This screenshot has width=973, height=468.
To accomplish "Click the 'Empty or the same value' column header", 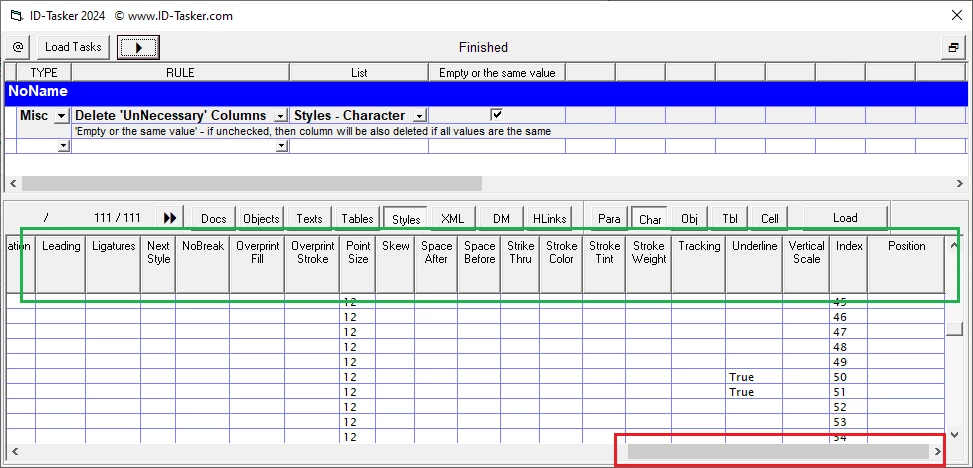I will 497,73.
